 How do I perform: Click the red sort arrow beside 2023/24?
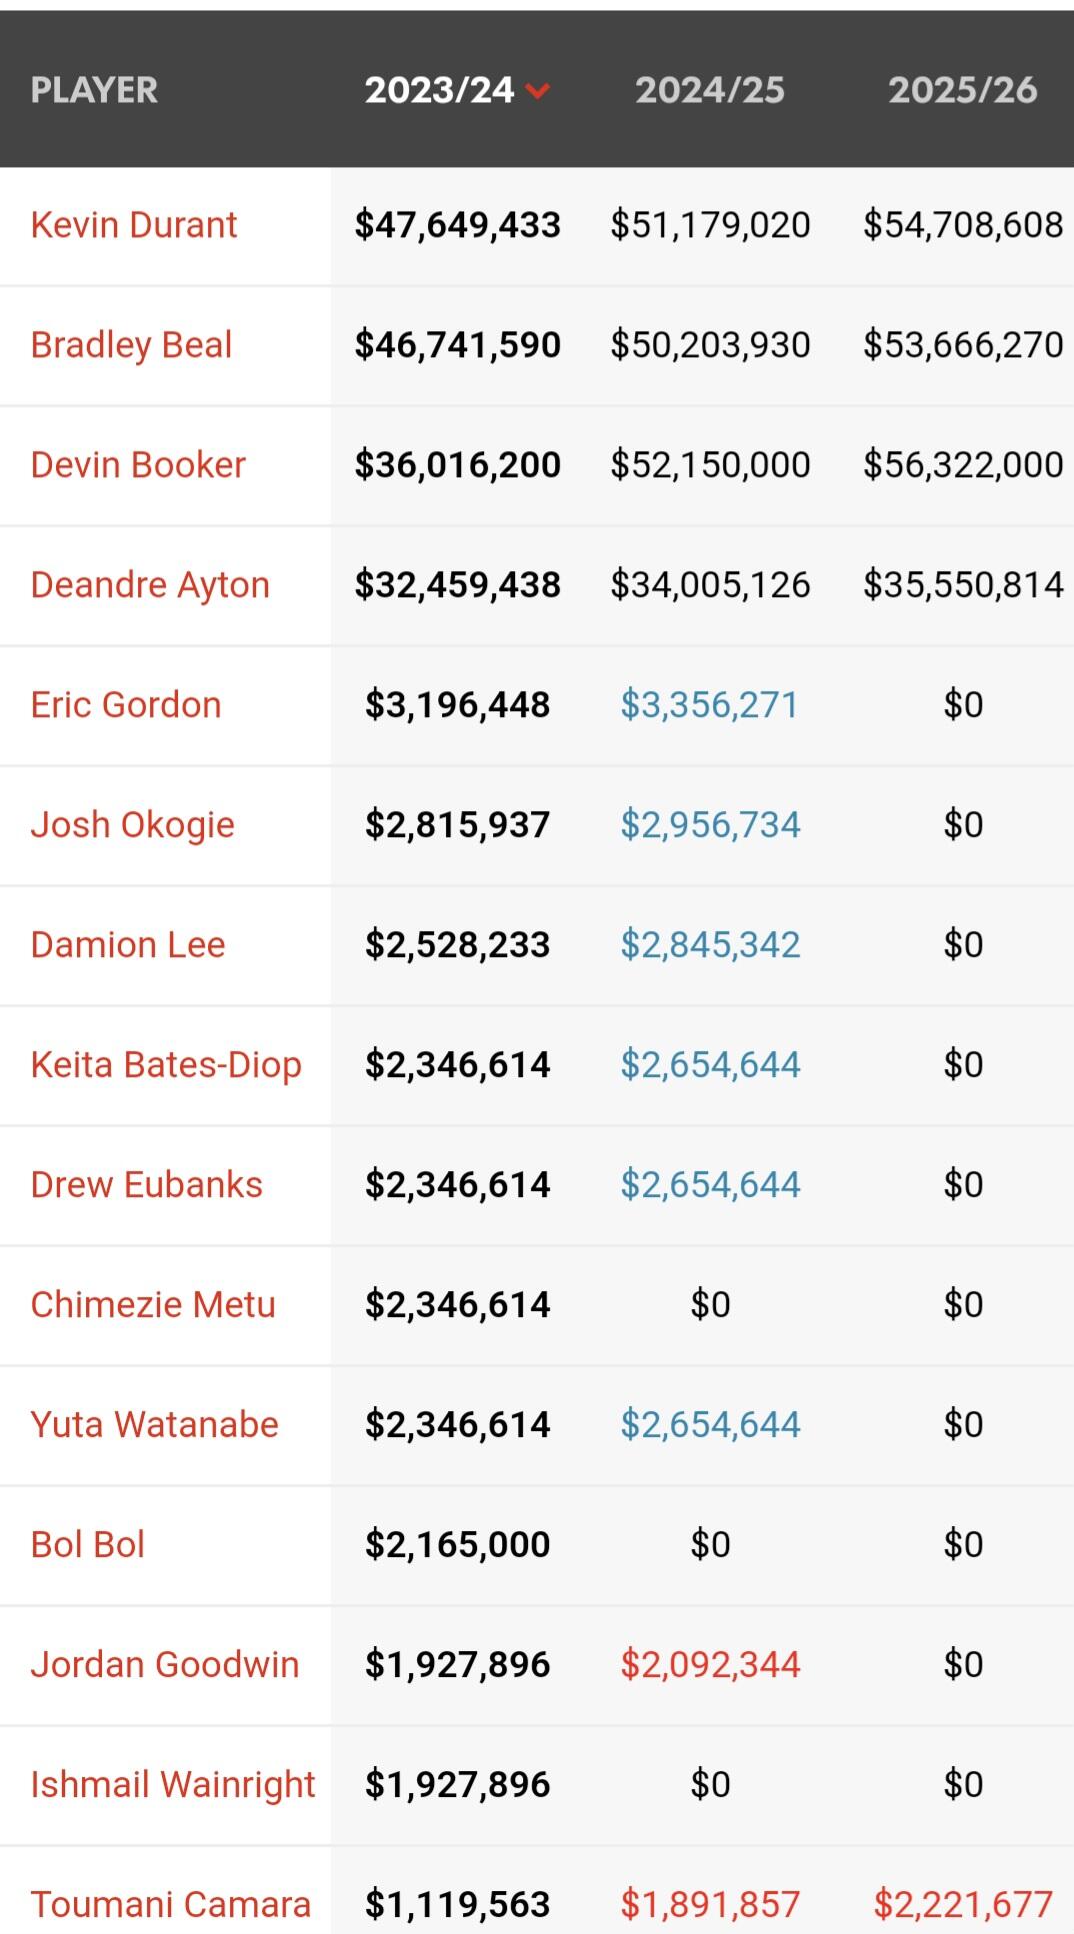coord(538,91)
